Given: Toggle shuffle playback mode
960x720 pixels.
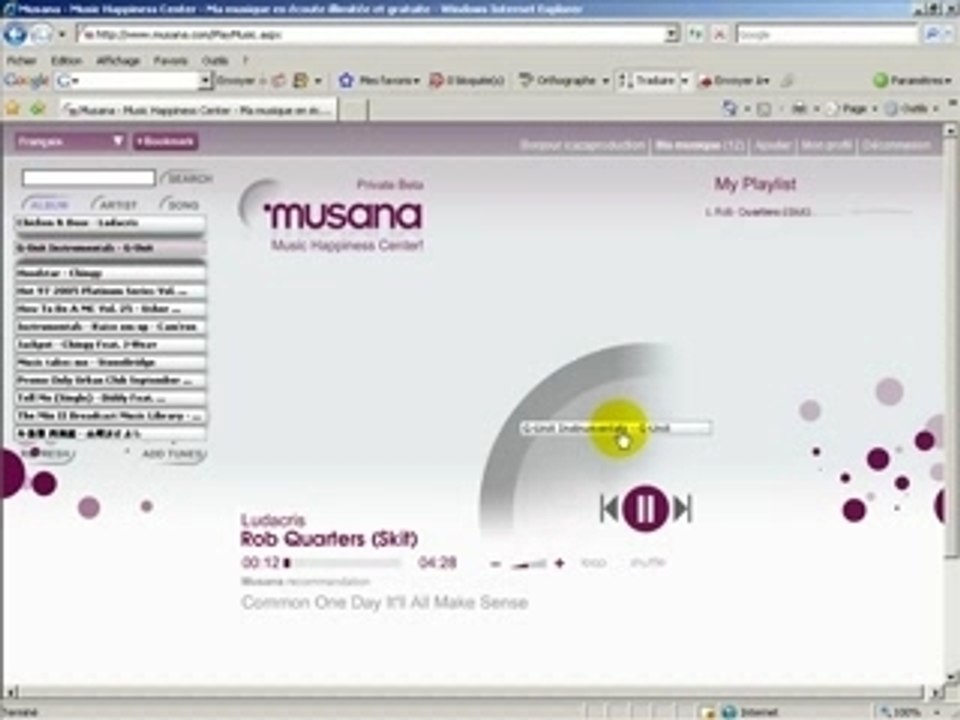Looking at the screenshot, I should (x=648, y=563).
